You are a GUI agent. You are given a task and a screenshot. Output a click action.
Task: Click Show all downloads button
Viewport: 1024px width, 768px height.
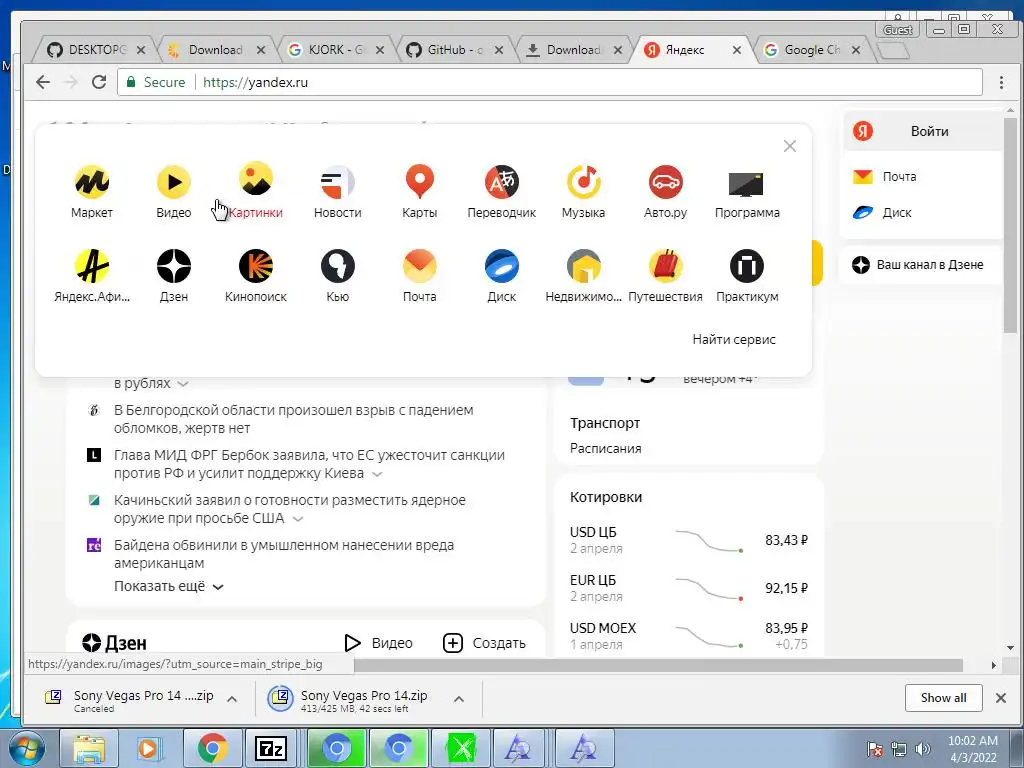click(944, 698)
